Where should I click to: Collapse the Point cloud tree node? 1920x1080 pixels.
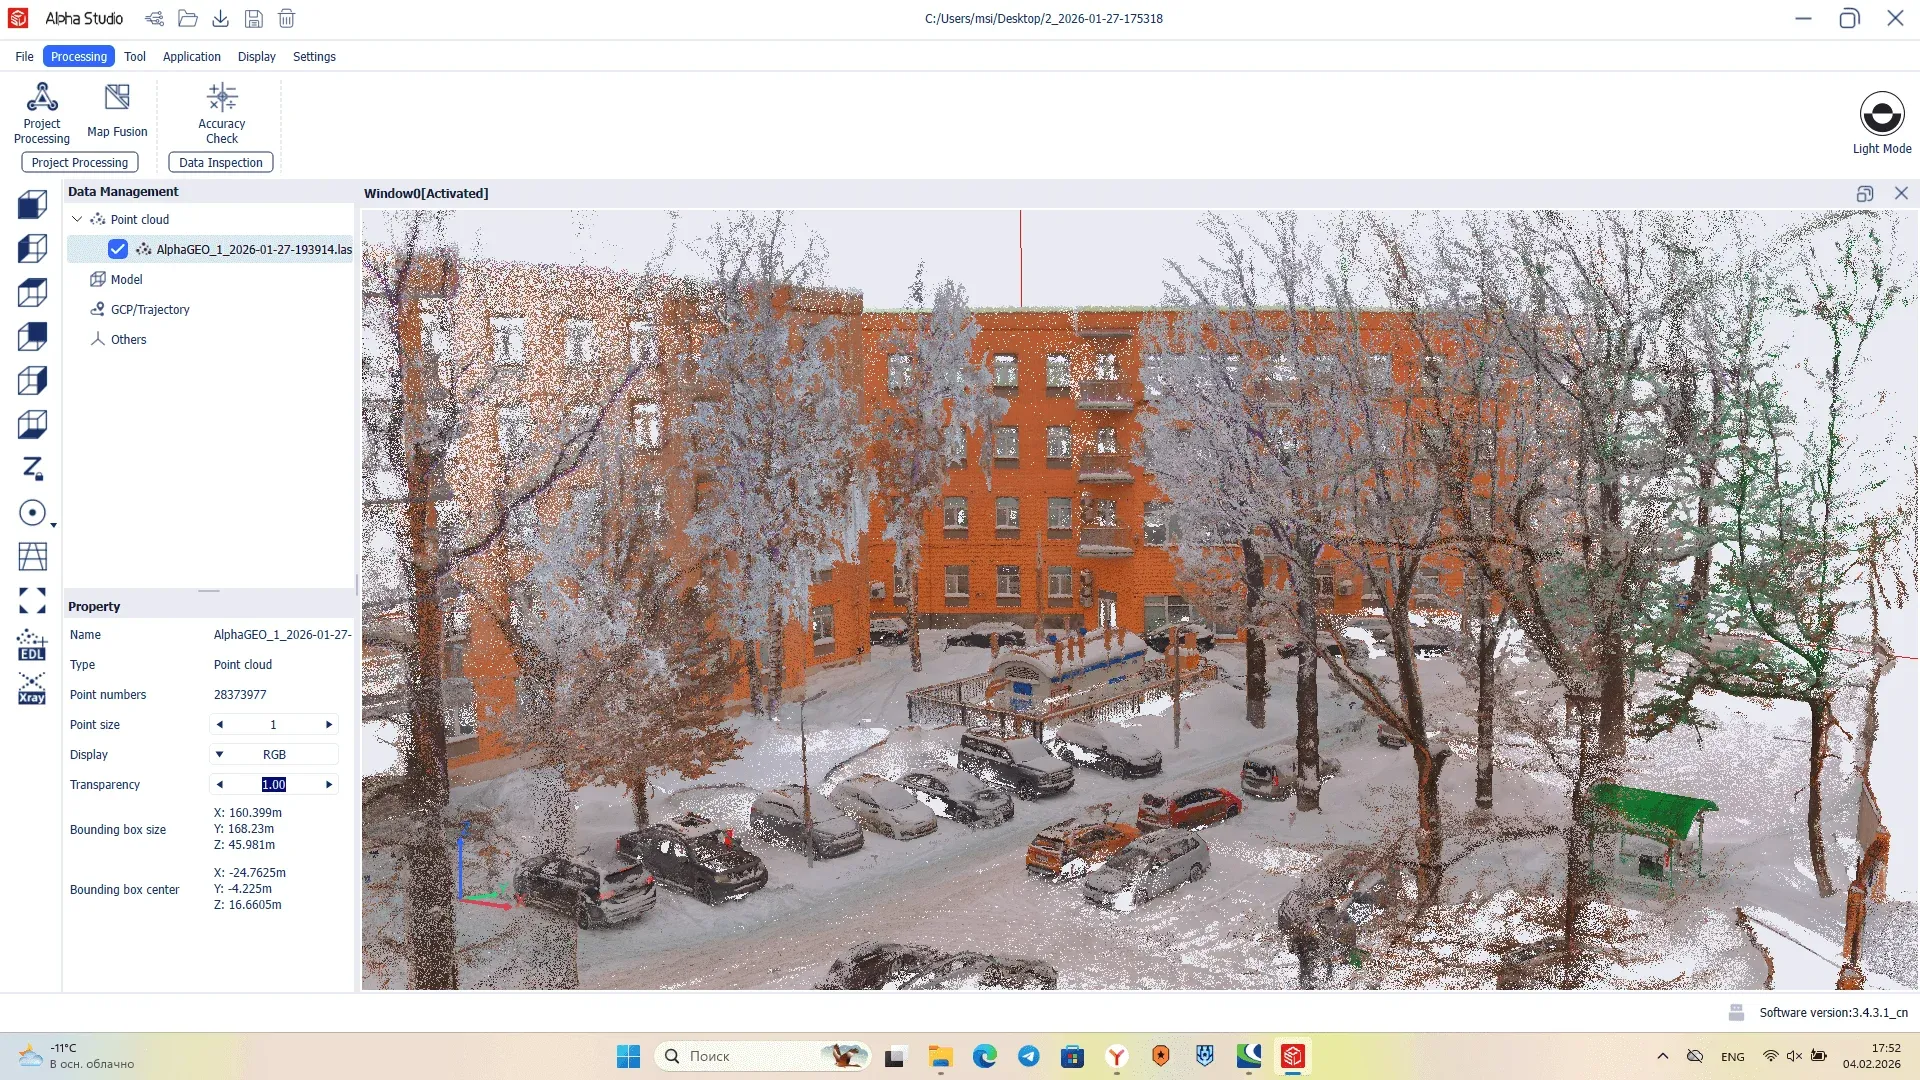[x=77, y=219]
